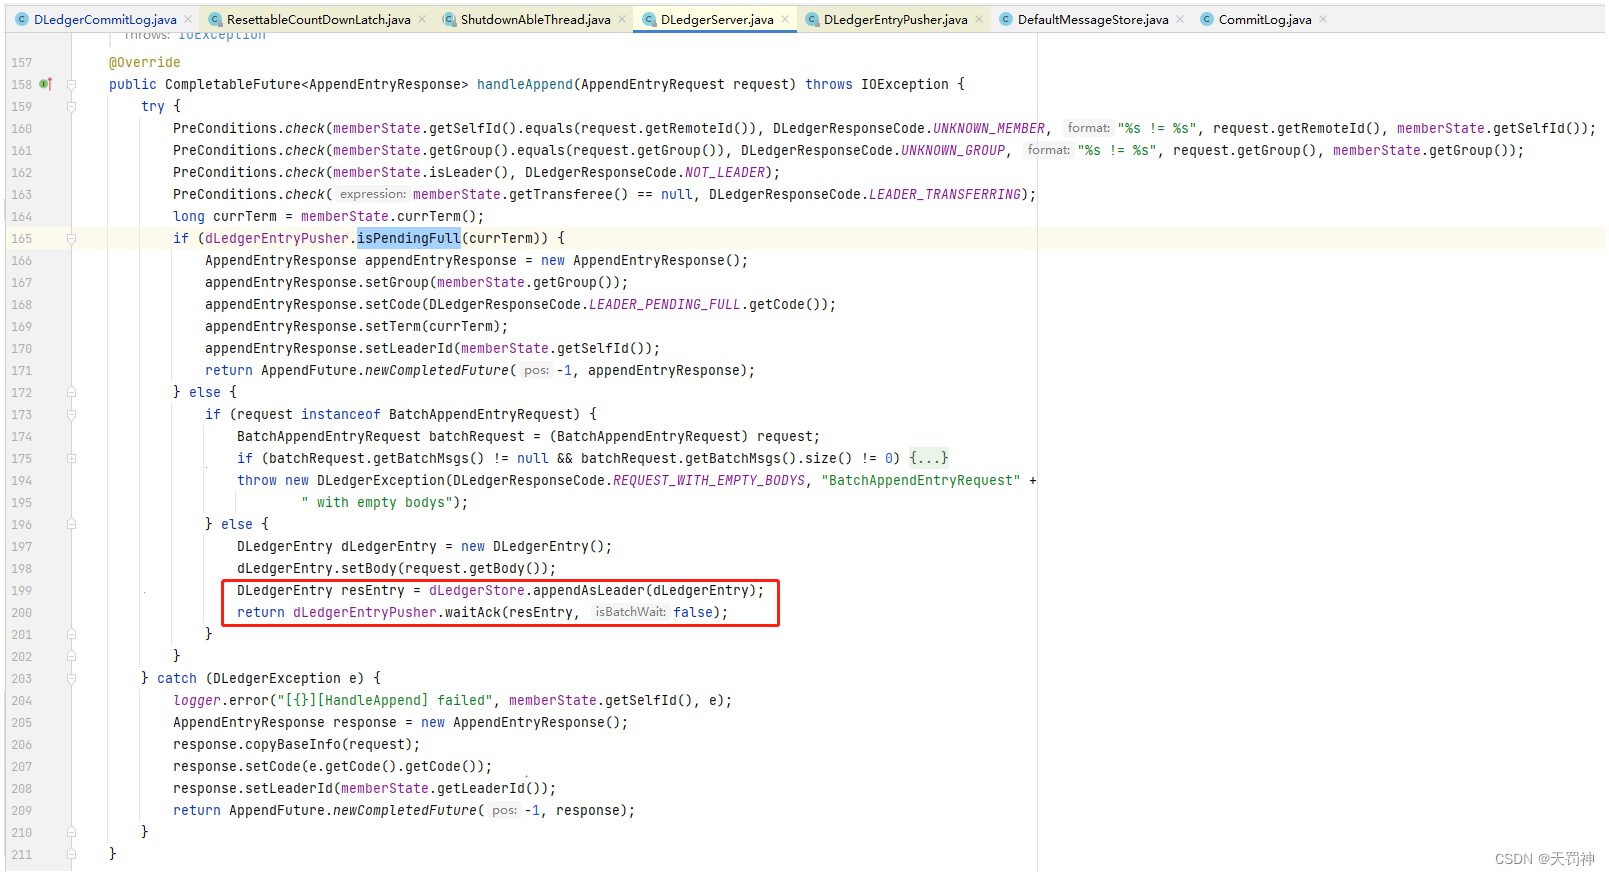Image resolution: width=1609 pixels, height=875 pixels.
Task: Click NOT_LEADER constant on line 162
Action: pos(725,172)
